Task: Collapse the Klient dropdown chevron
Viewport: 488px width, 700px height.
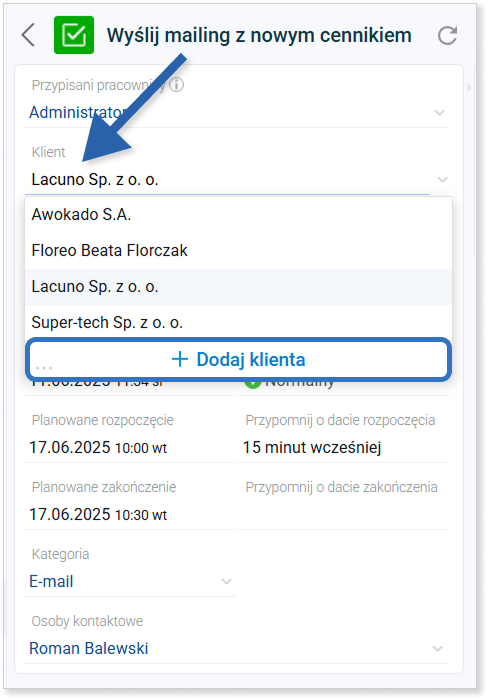Action: (x=442, y=179)
